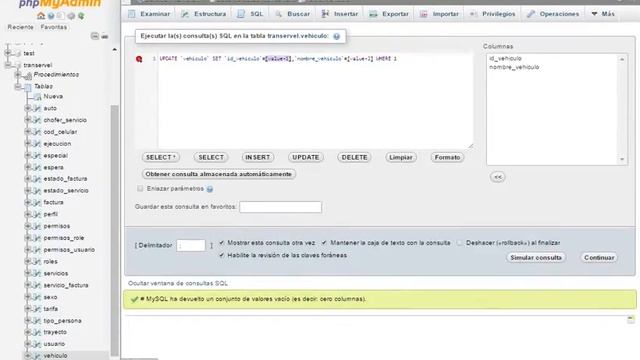Image resolution: width=640 pixels, height=360 pixels.
Task: Click inside the Guardar esta consulta en favoritos field
Action: coord(280,207)
